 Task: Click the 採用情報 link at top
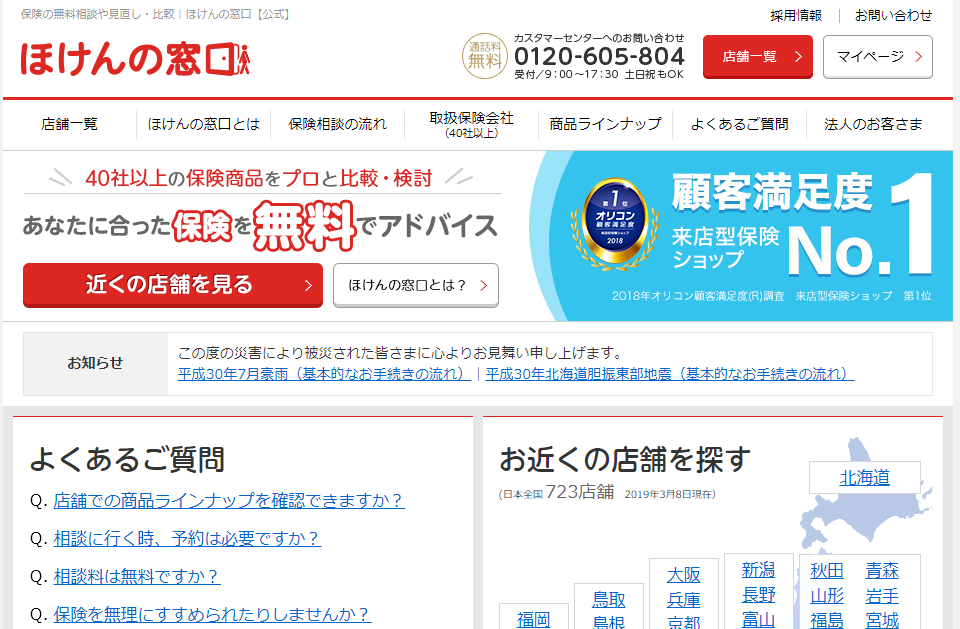[x=796, y=15]
